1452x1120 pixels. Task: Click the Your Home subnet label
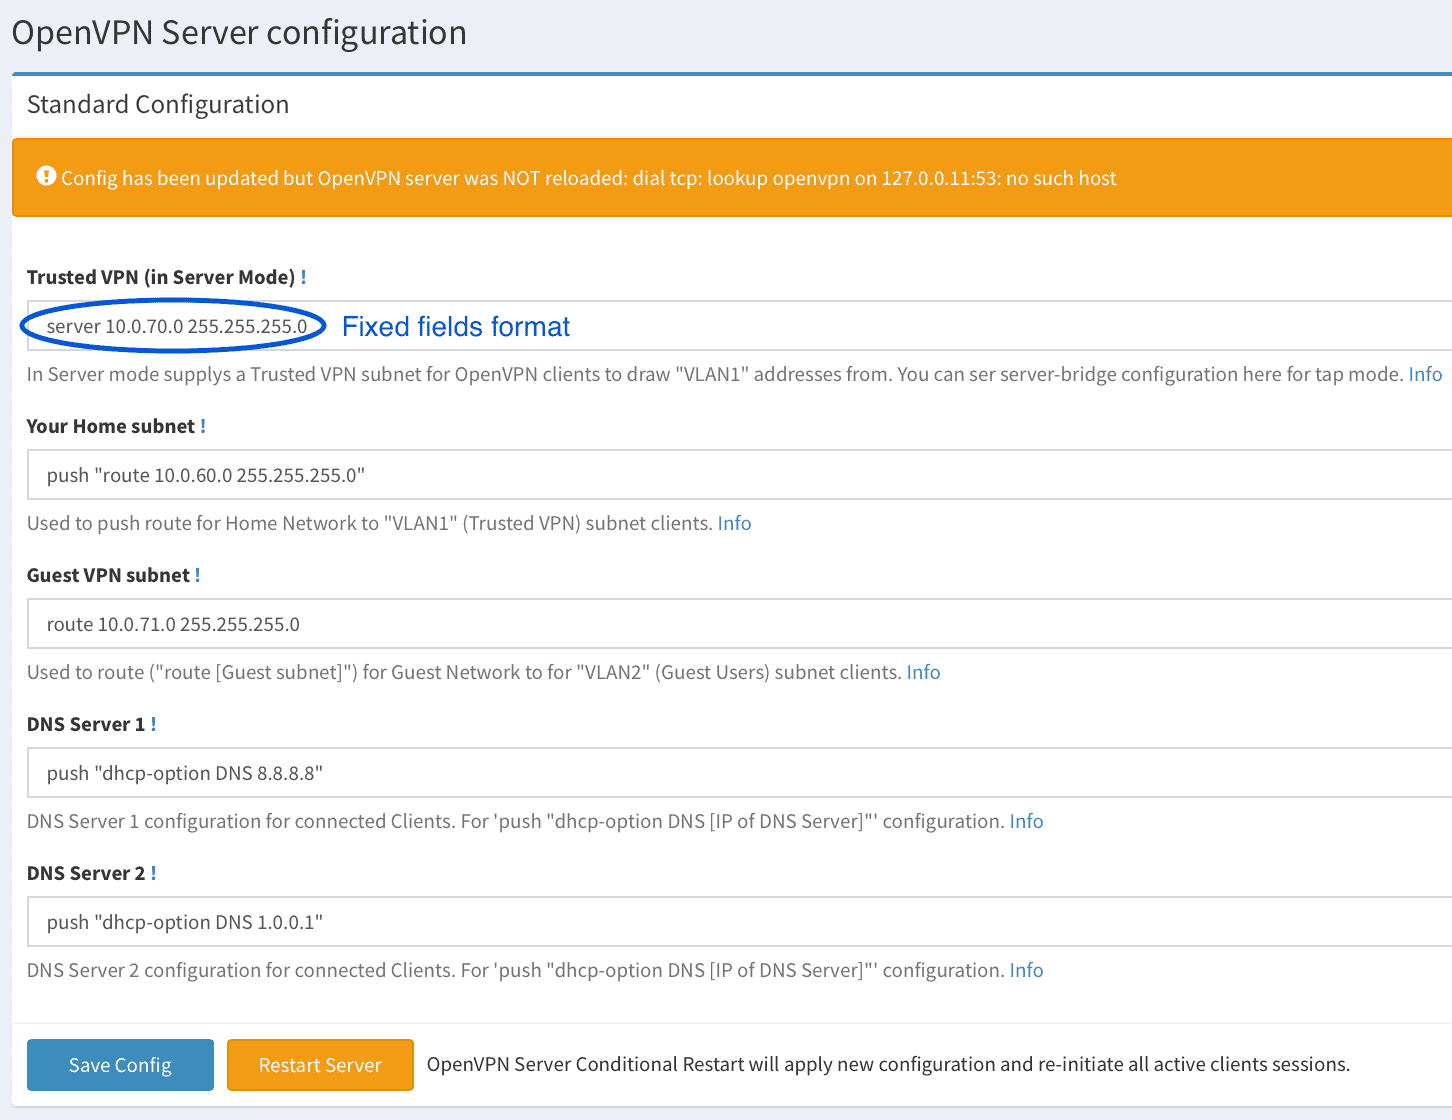point(111,426)
